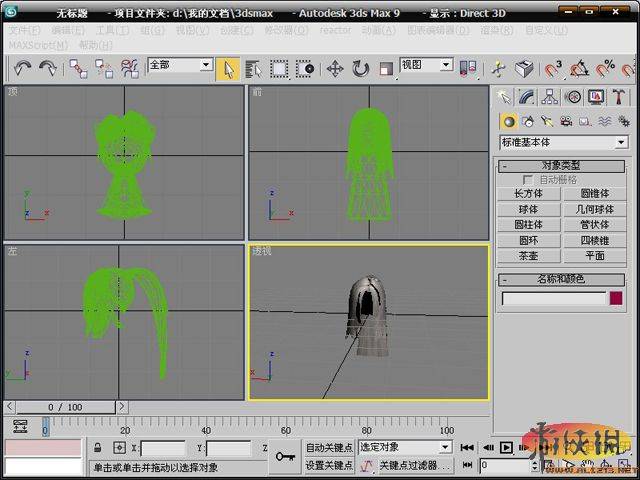Choose the Cameras category icon

click(566, 121)
